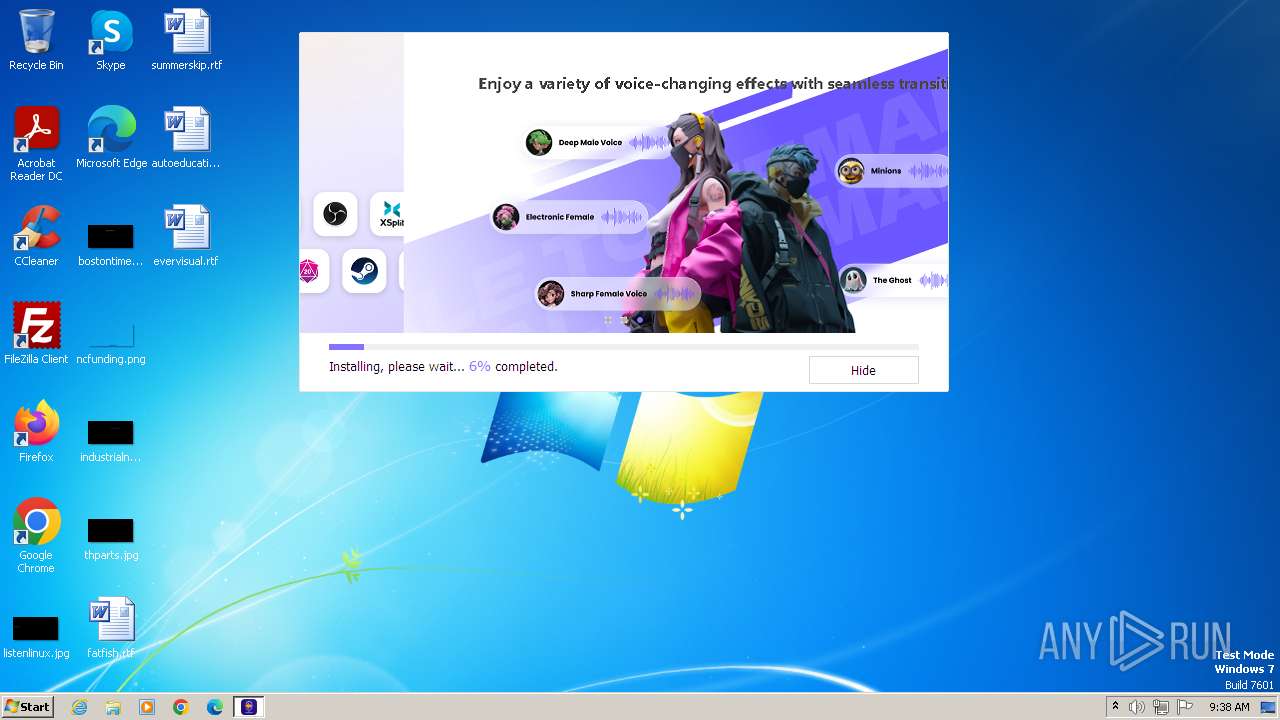This screenshot has width=1280, height=720.
Task: Select the Sharp Female Voice chip
Action: tap(617, 294)
